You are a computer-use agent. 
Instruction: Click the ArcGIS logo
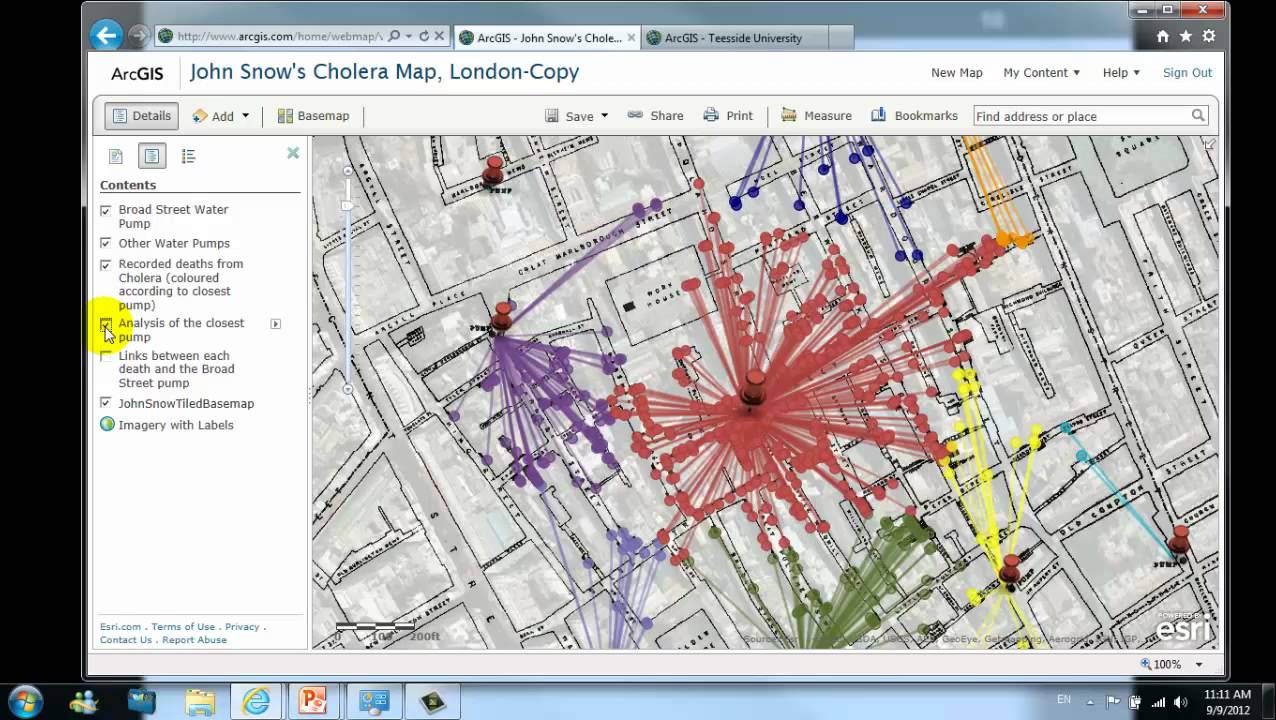[137, 73]
